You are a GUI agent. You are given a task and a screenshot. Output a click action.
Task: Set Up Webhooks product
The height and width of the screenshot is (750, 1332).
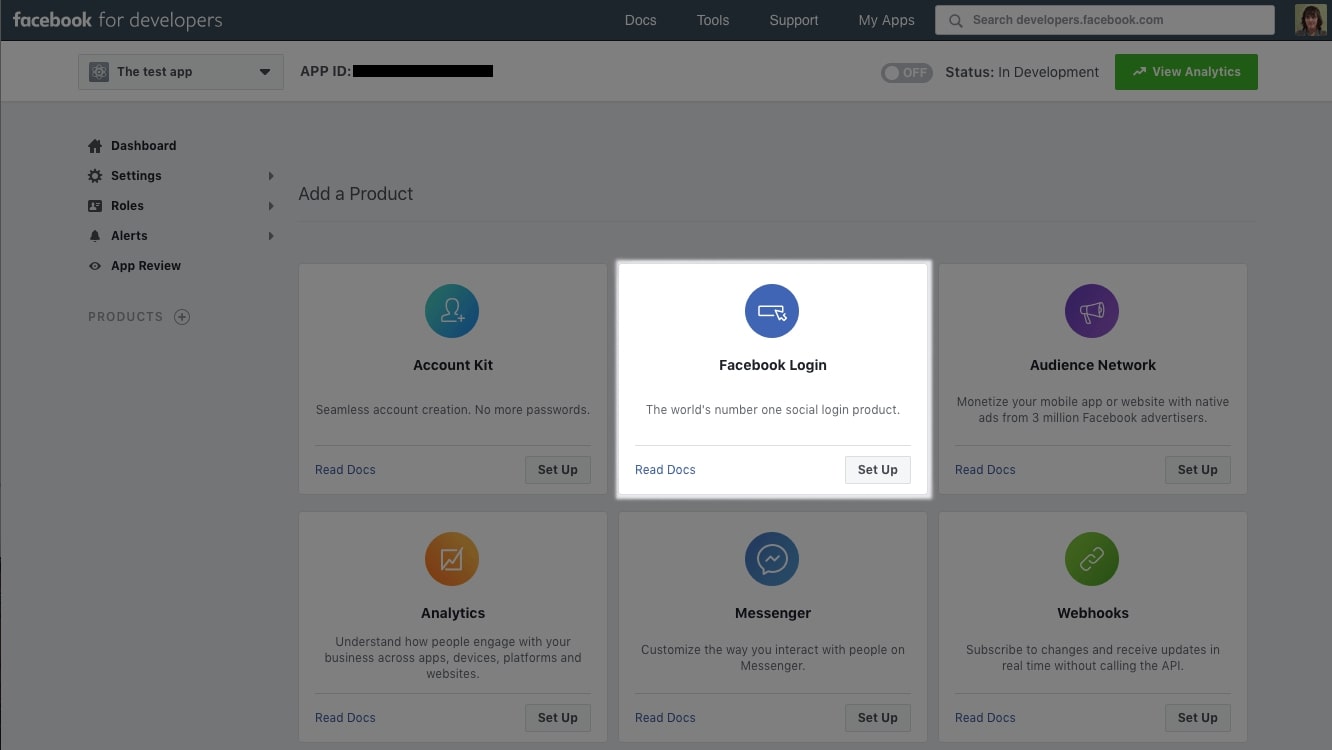pyautogui.click(x=1198, y=718)
